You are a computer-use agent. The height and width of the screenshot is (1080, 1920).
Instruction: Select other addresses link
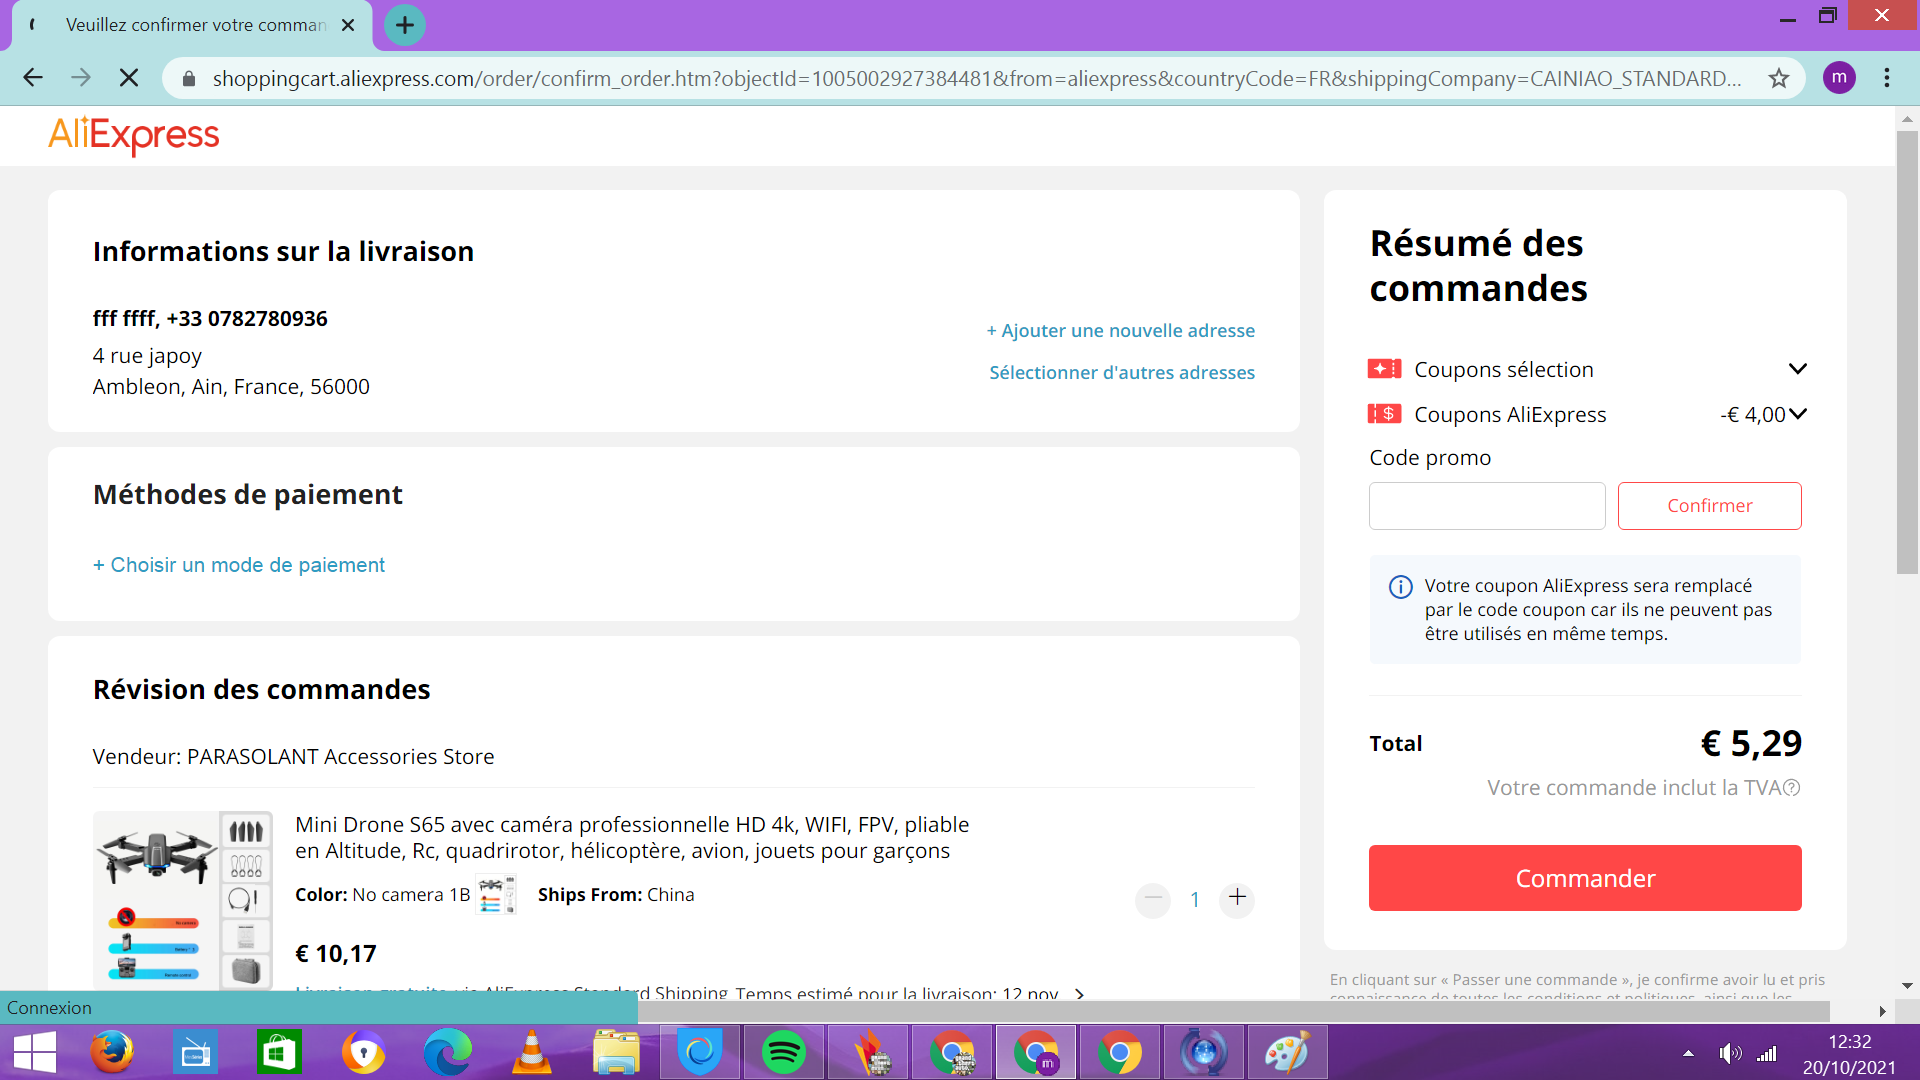pyautogui.click(x=1122, y=372)
